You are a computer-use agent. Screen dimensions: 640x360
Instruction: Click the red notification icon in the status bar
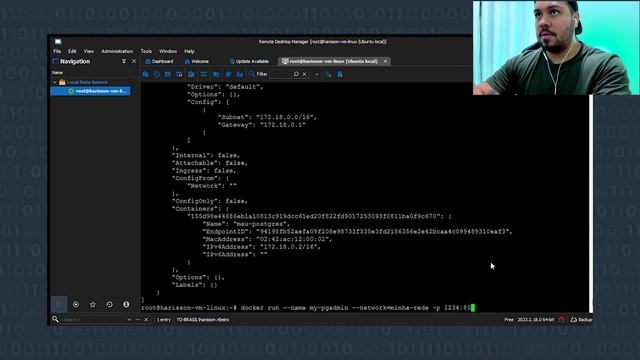point(562,320)
